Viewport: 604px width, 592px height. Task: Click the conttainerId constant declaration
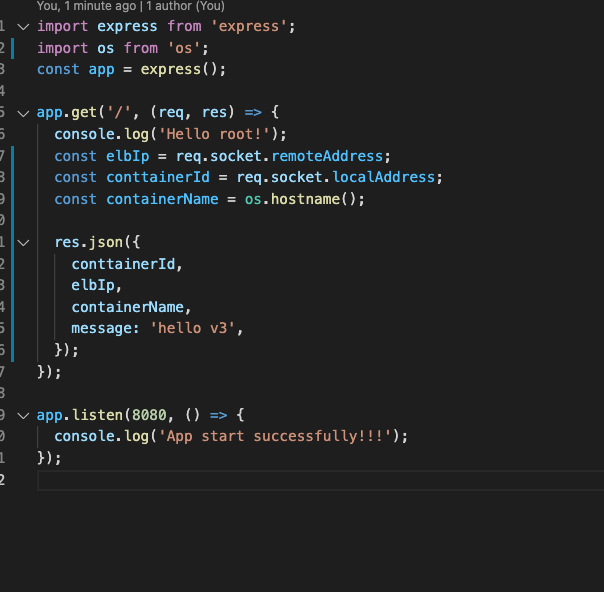[158, 177]
